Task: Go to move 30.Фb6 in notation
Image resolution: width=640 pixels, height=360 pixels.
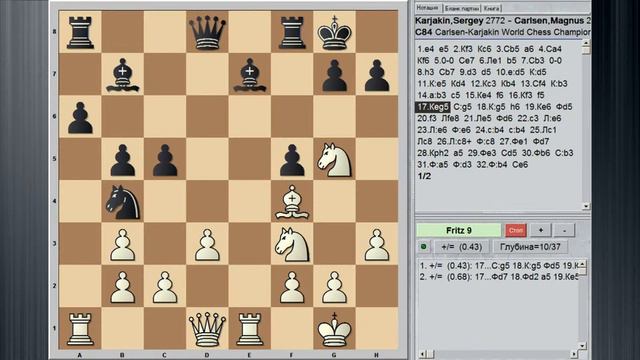Action: pos(536,153)
